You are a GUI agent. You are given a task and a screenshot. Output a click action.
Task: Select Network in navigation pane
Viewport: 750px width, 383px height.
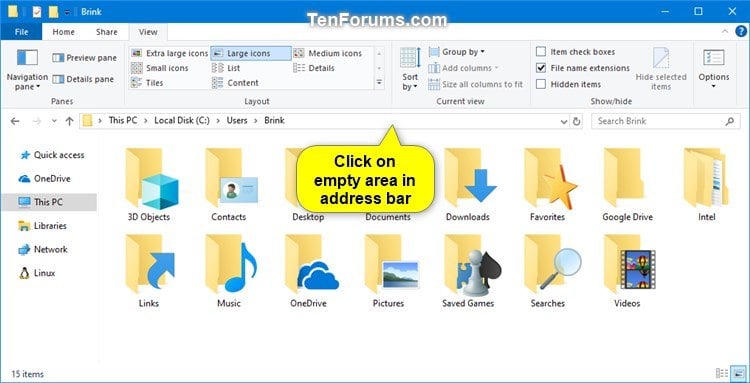43,250
